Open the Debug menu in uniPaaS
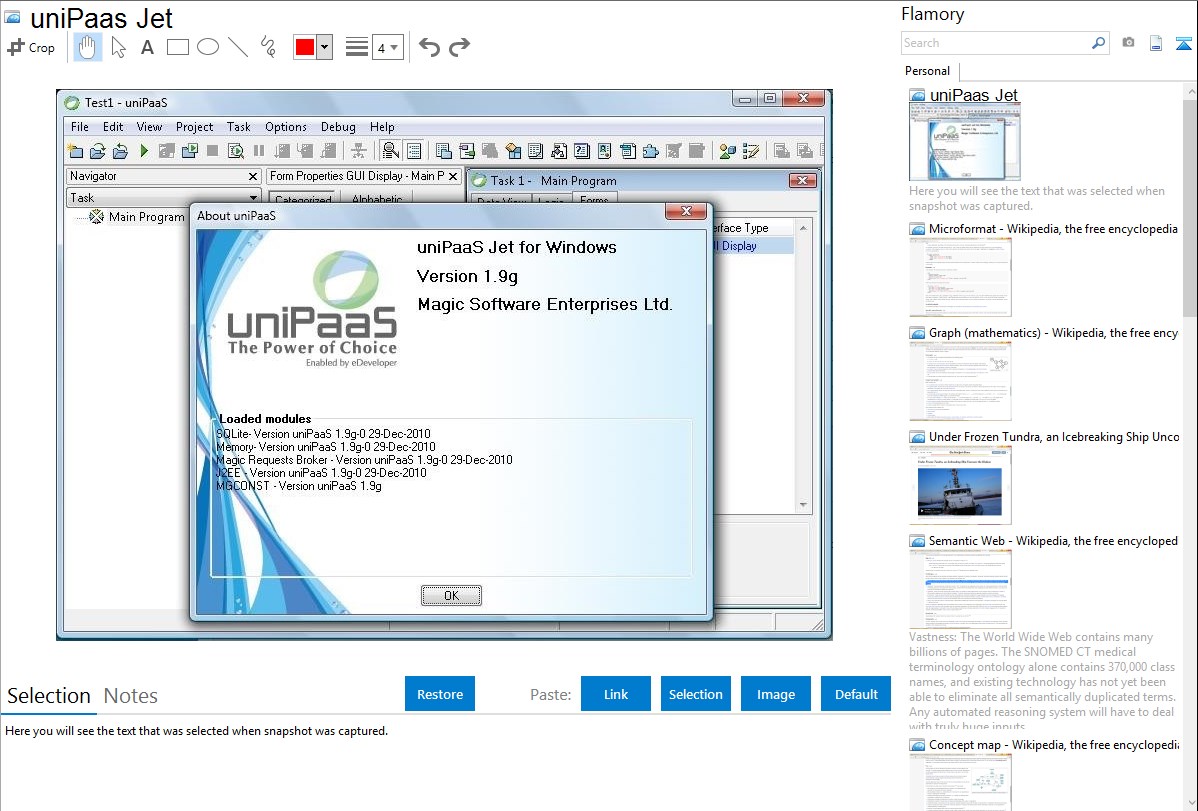Screen dimensions: 1198x811 point(338,127)
